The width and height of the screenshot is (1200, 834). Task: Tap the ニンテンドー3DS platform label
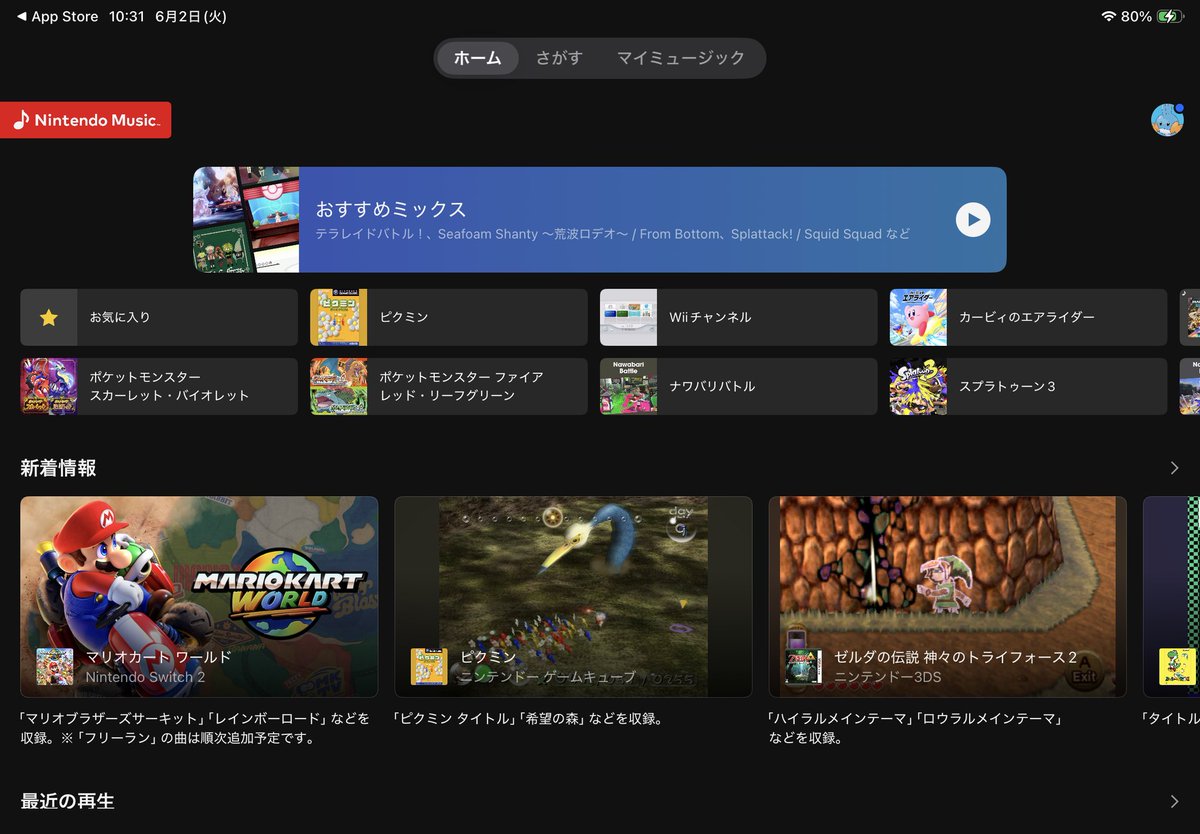pos(888,677)
